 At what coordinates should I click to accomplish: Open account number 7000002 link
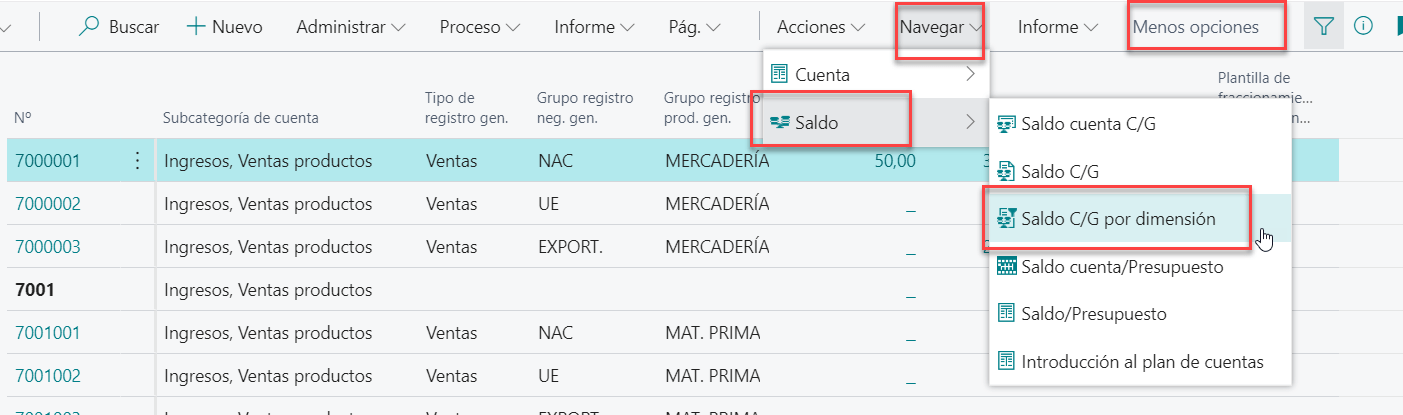pyautogui.click(x=48, y=204)
